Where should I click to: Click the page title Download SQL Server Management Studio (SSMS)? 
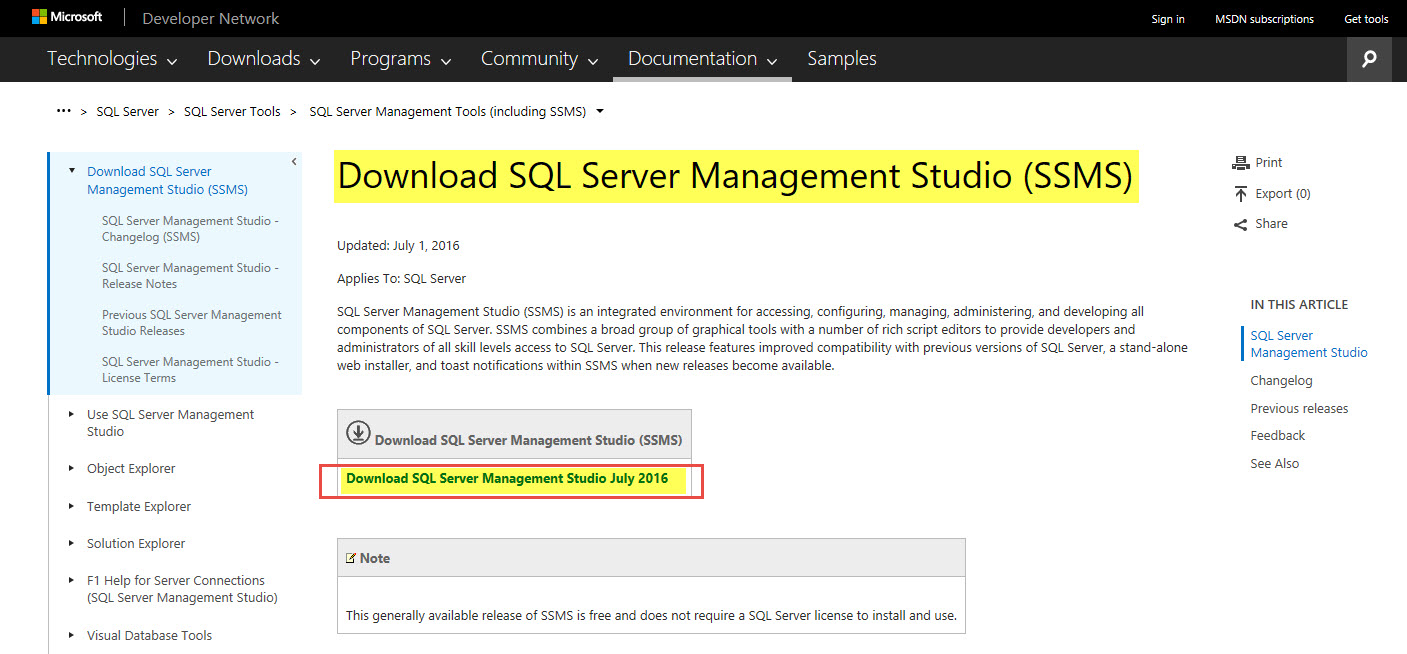pos(735,177)
